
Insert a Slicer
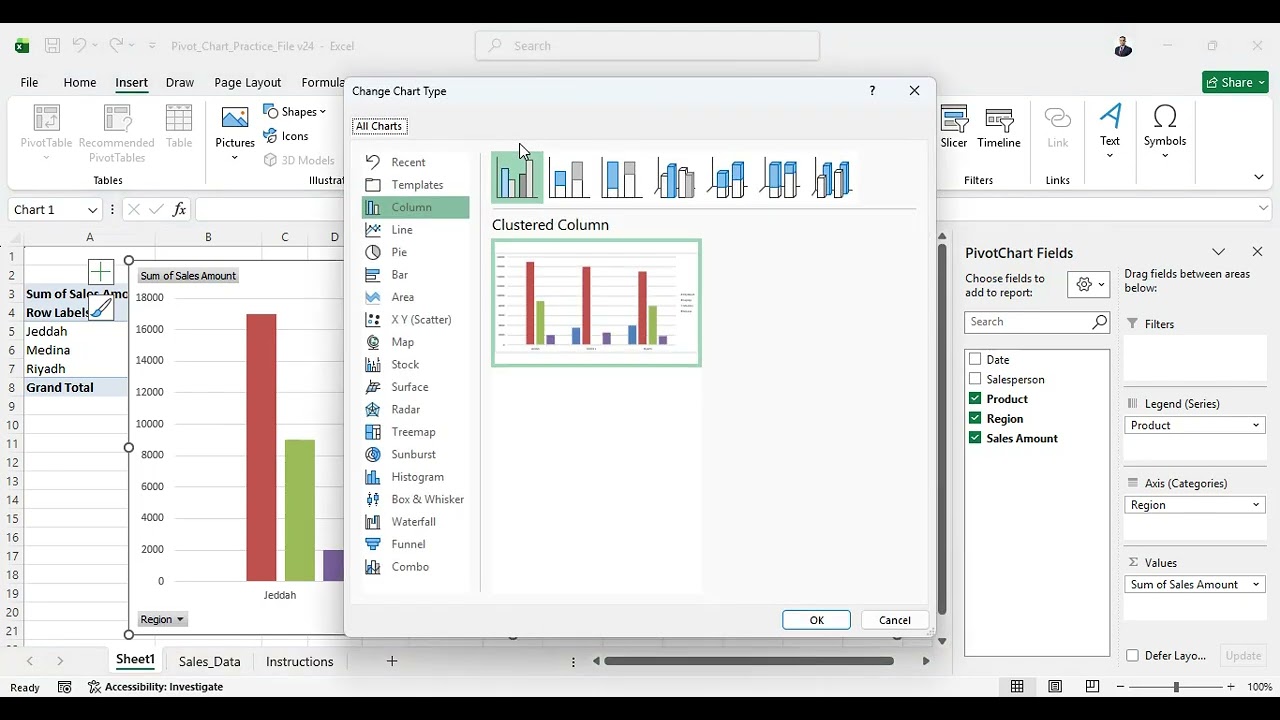click(x=954, y=128)
